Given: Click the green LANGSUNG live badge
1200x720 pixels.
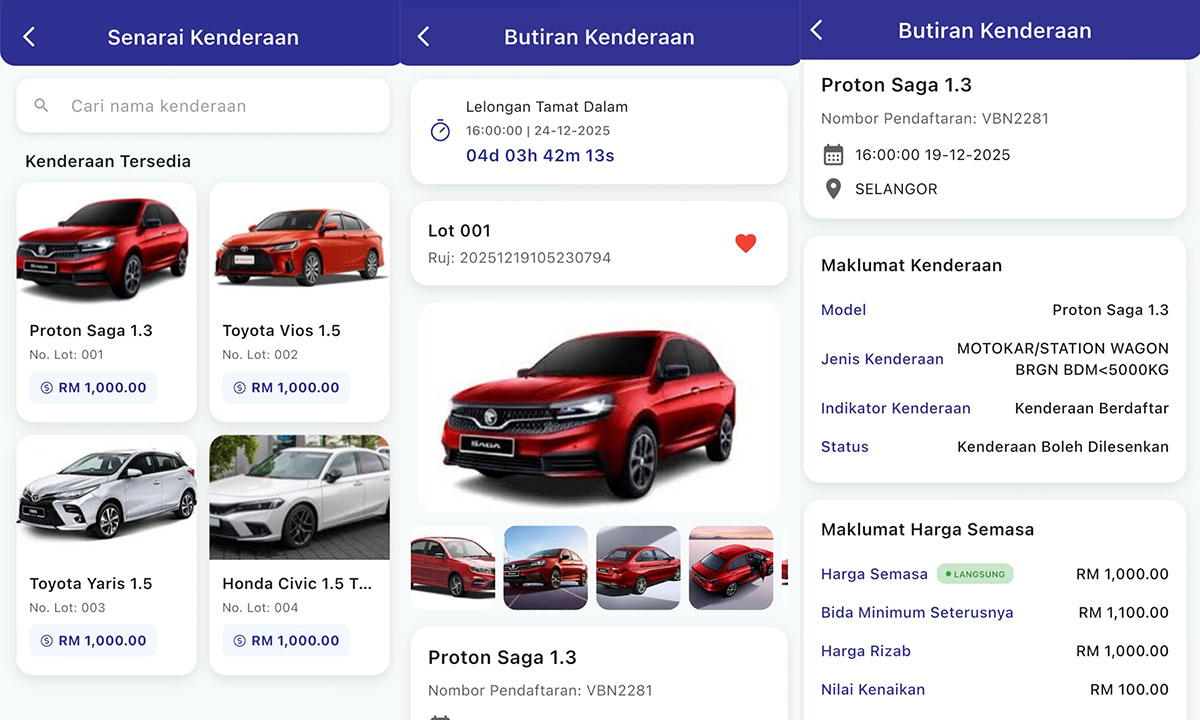Looking at the screenshot, I should 975,574.
